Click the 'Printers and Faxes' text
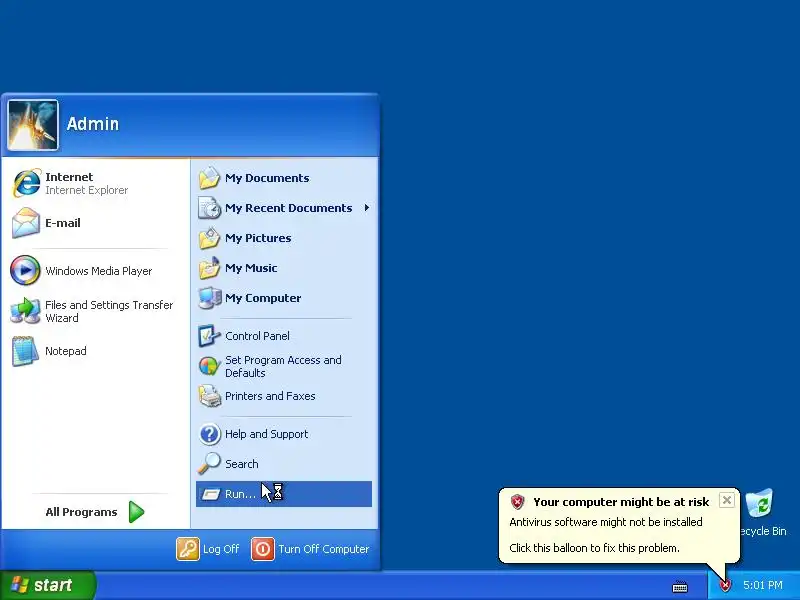This screenshot has width=800, height=600. pos(270,396)
